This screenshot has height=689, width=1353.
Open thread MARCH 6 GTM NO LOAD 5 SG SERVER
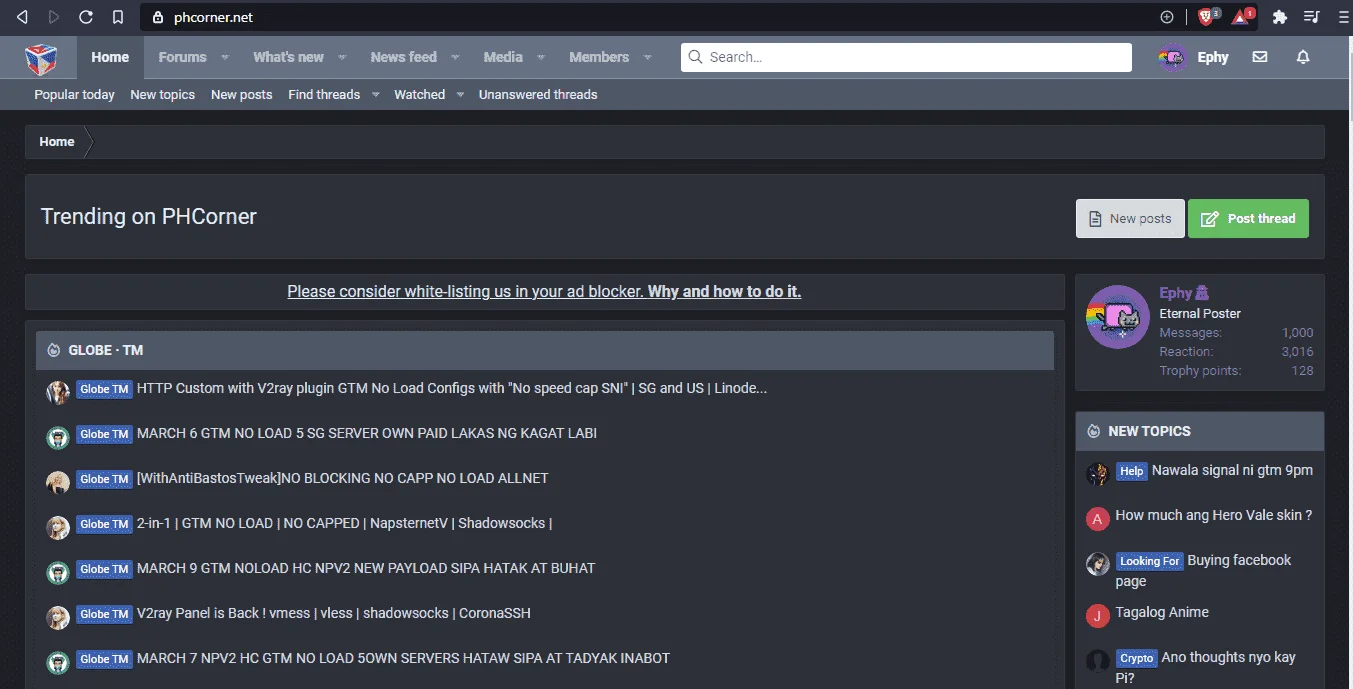(367, 433)
